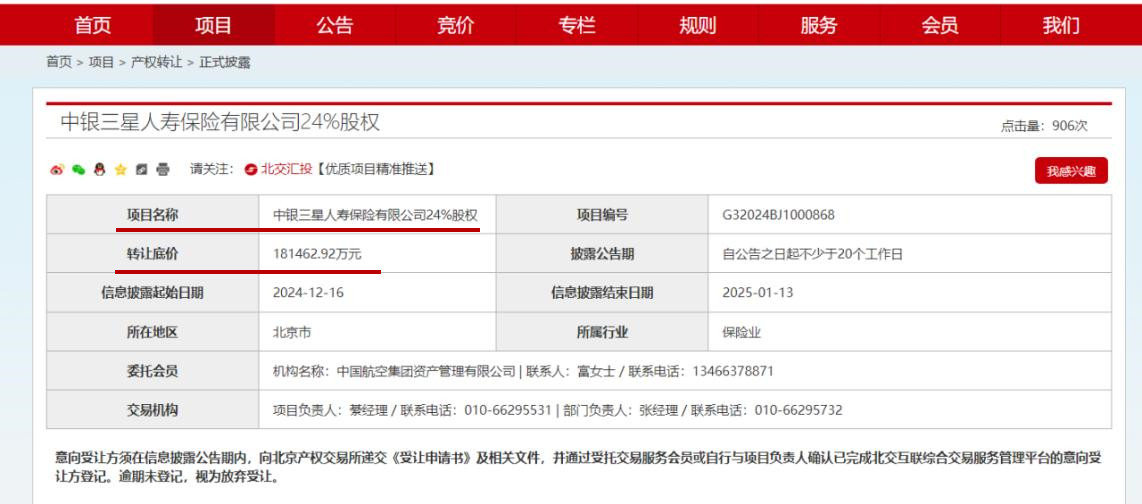
Task: Click the 首页 breadcrumb link
Action: tap(59, 63)
